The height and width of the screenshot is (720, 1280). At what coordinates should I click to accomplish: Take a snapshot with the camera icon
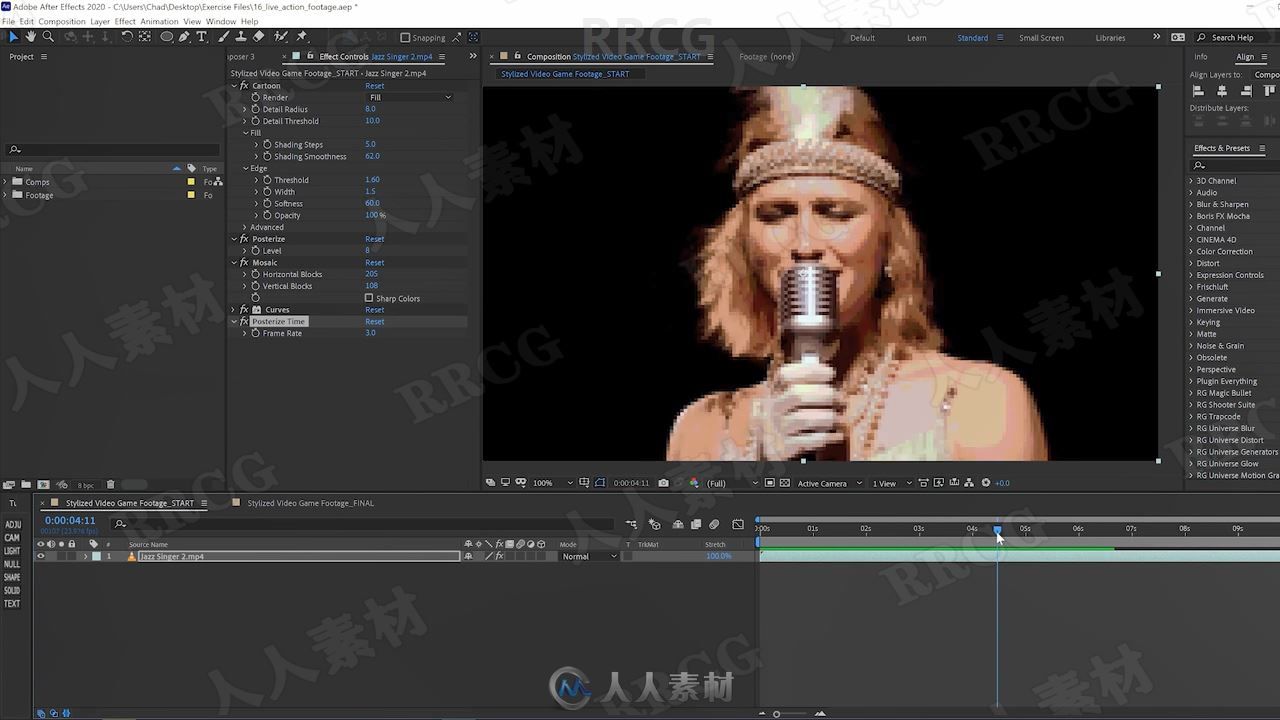663,483
